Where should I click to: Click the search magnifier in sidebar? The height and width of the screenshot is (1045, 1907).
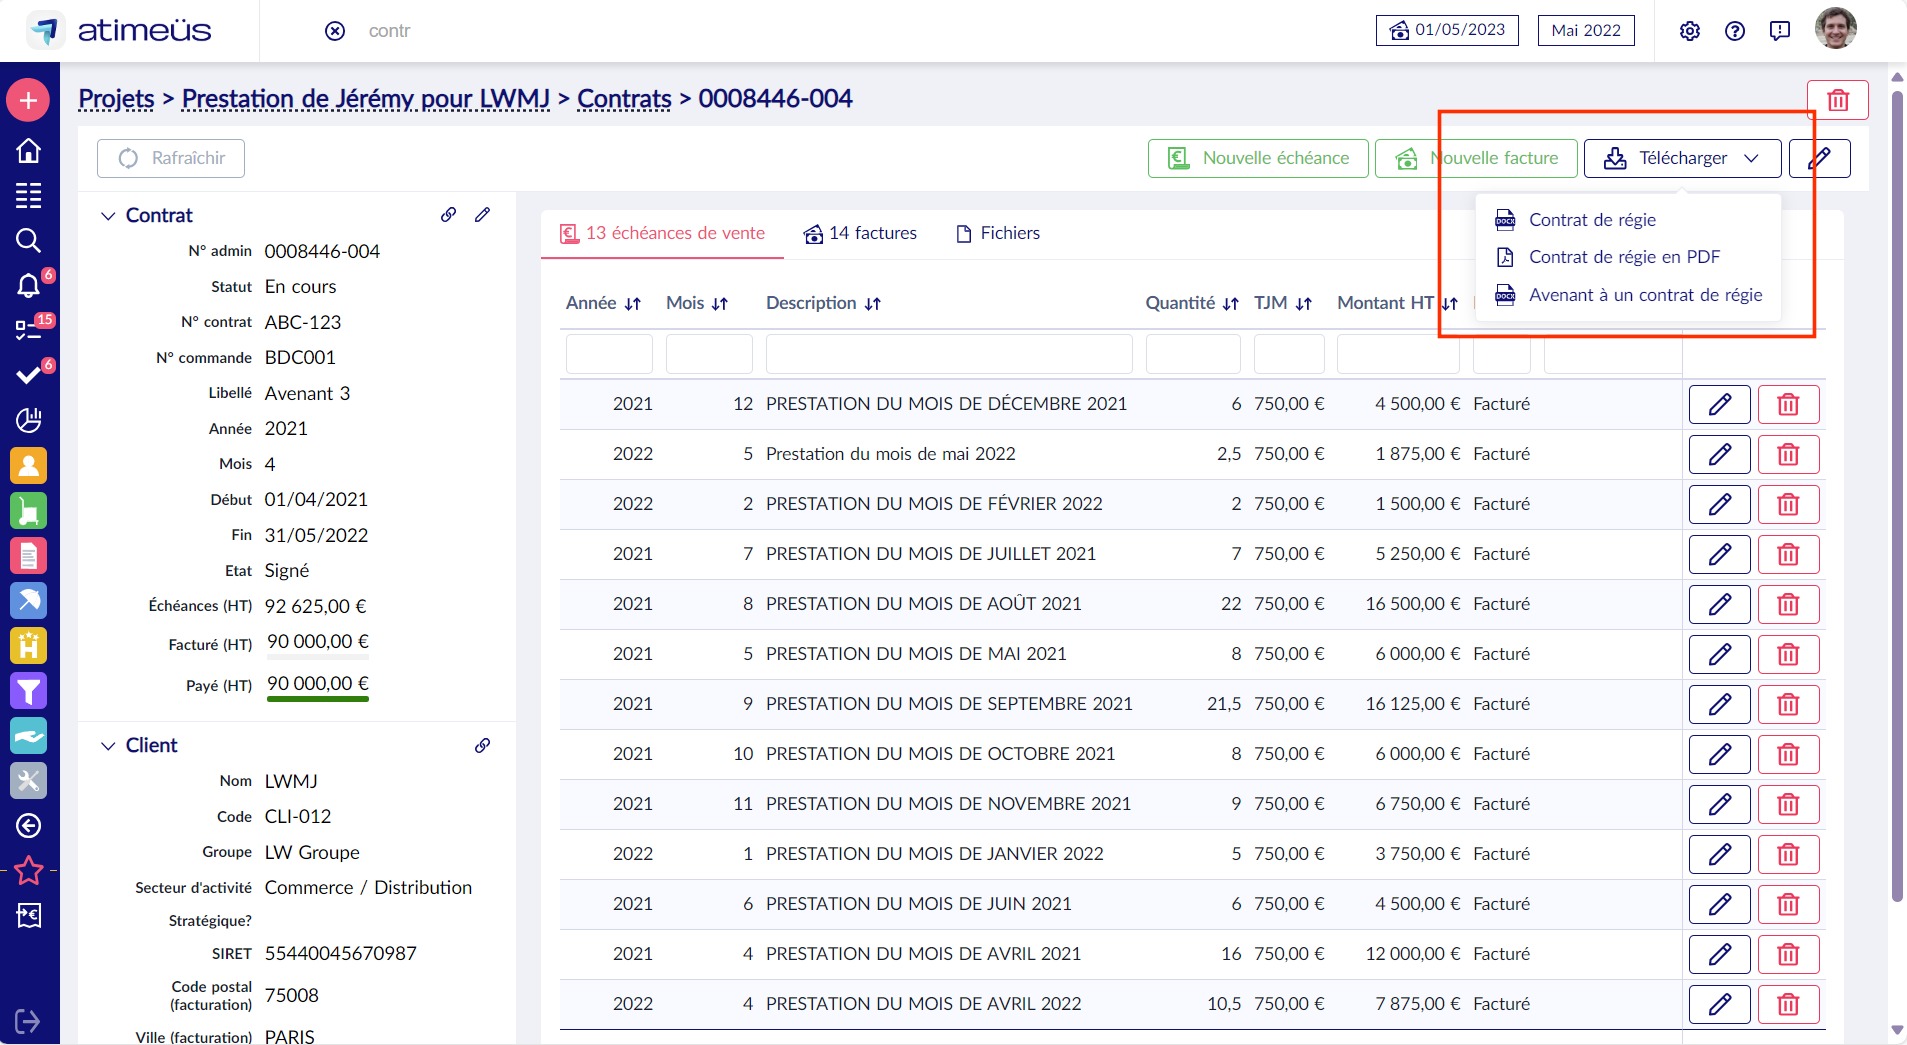(x=28, y=241)
